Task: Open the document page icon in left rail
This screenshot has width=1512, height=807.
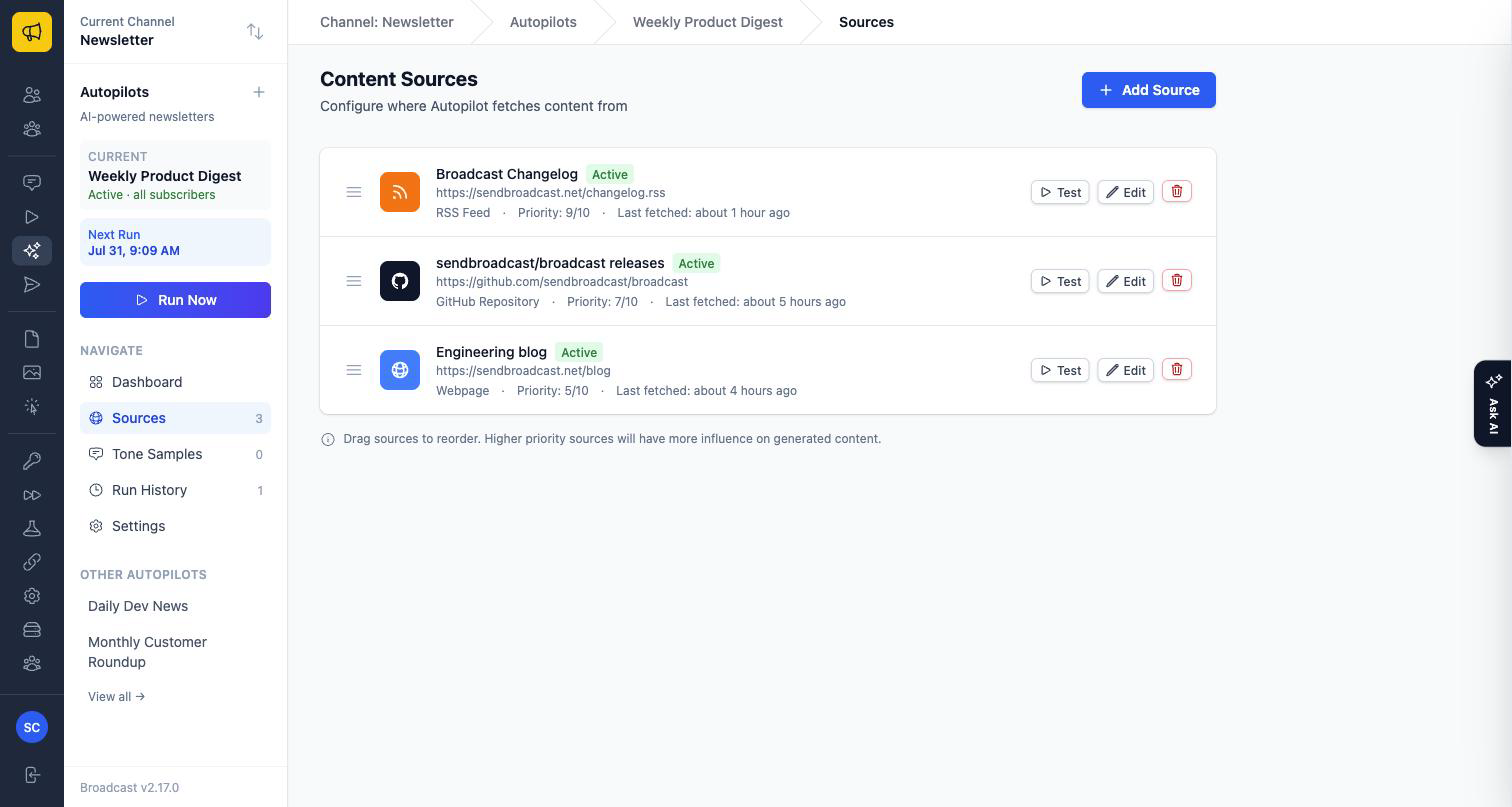Action: tap(32, 339)
